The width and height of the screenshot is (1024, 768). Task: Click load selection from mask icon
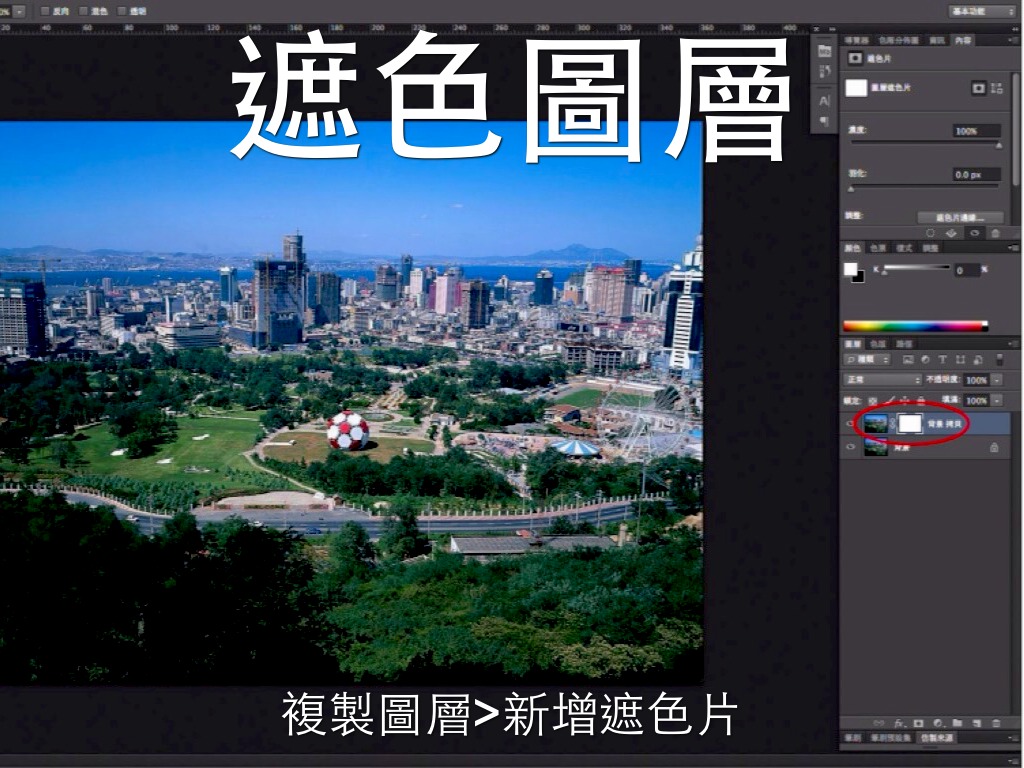pos(931,232)
